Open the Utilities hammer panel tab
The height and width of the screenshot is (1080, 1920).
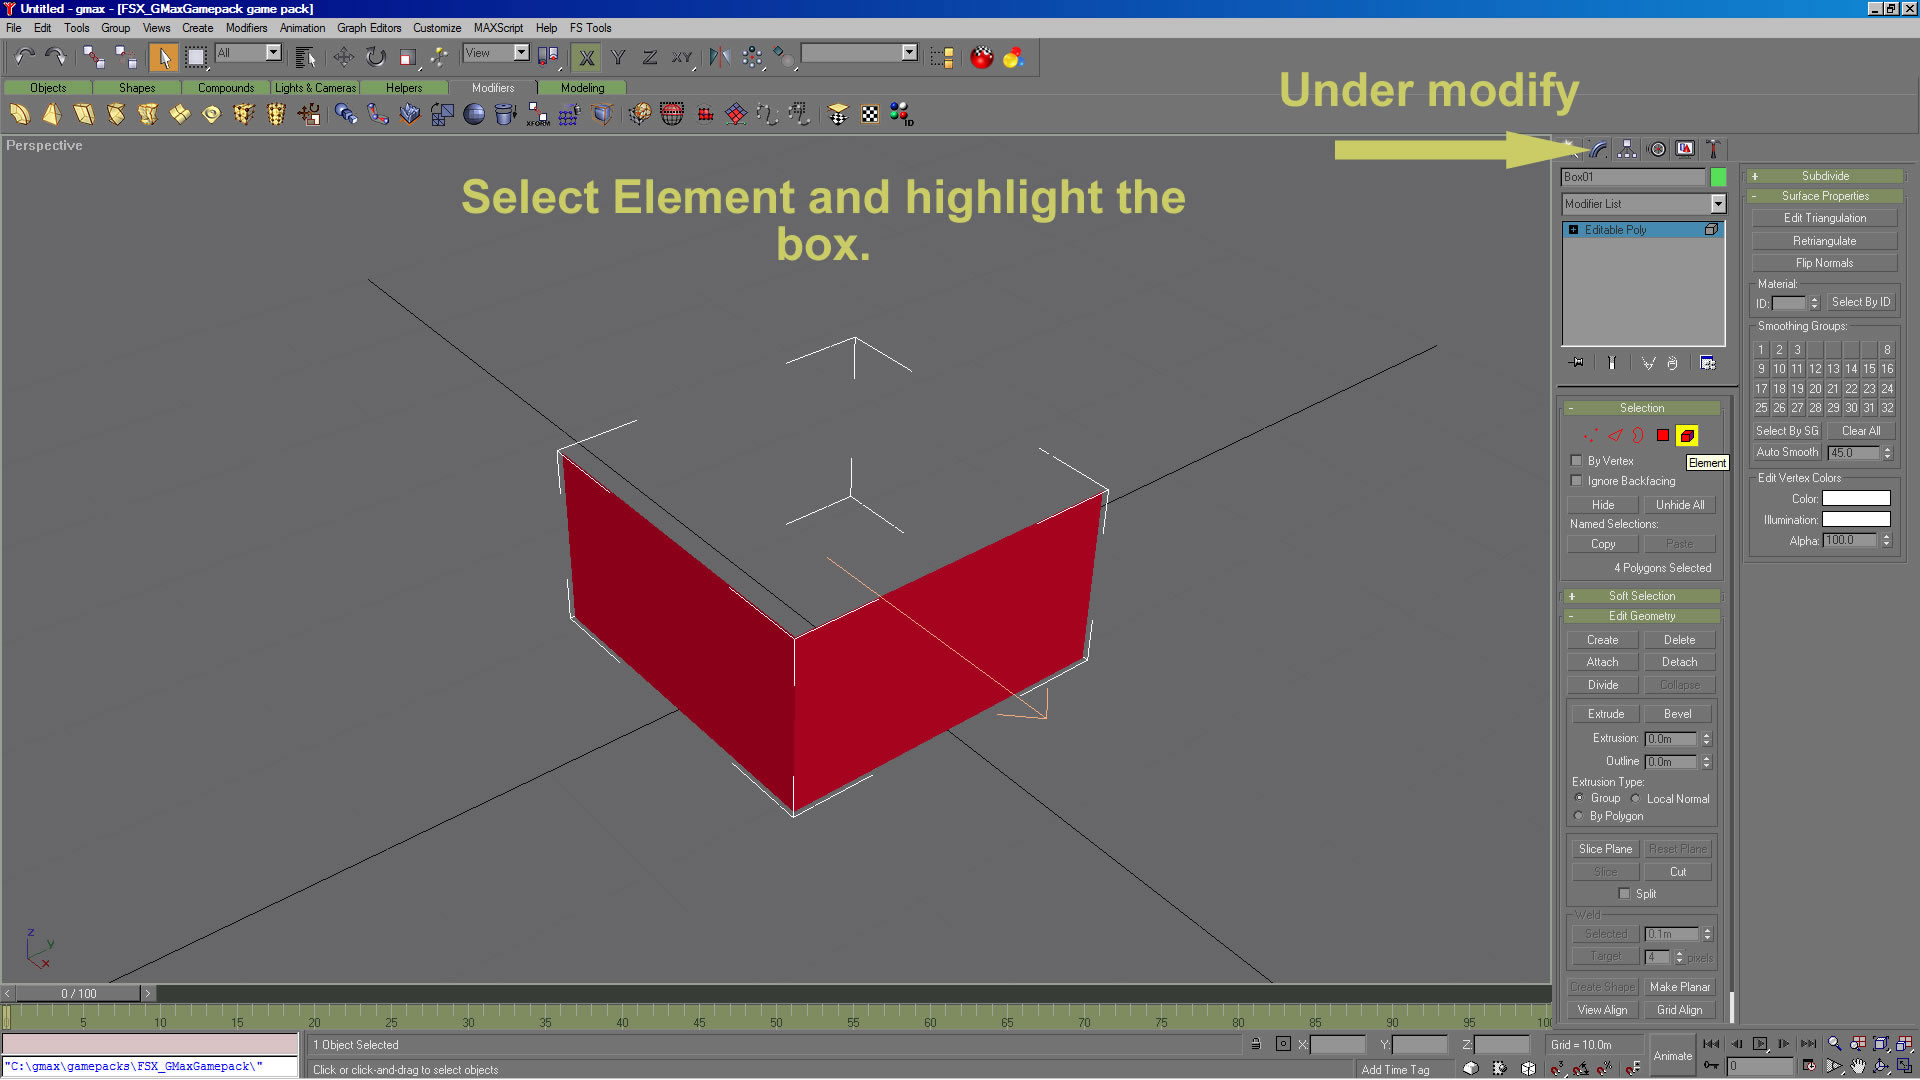pyautogui.click(x=1713, y=149)
